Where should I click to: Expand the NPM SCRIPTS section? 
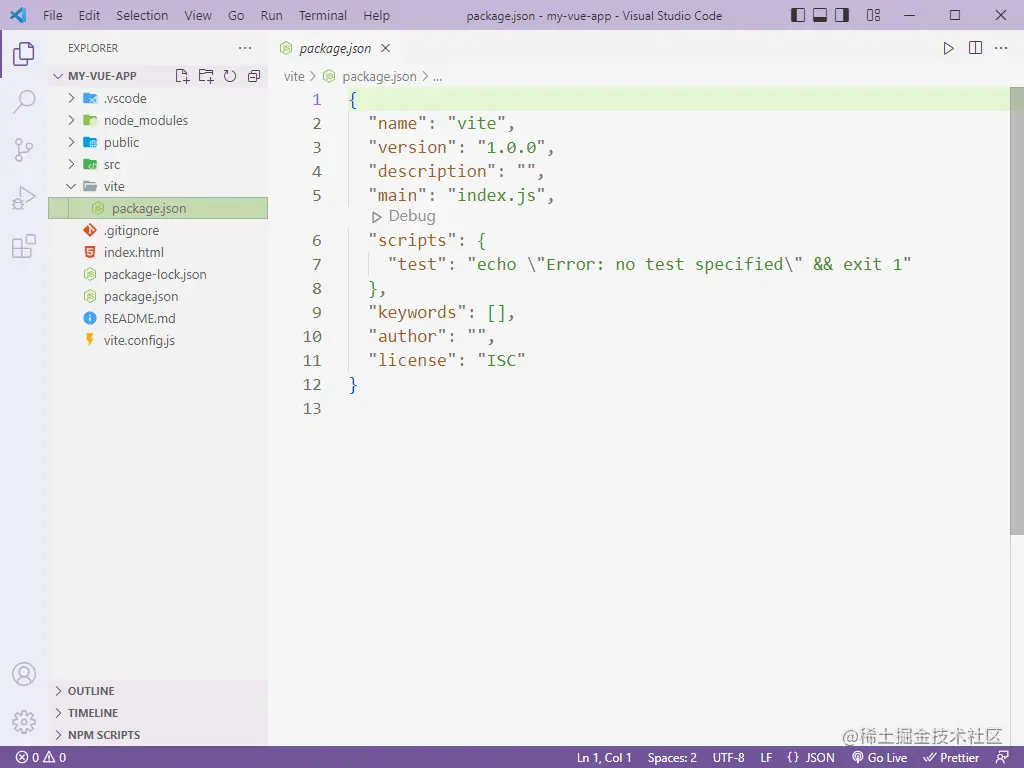click(158, 735)
